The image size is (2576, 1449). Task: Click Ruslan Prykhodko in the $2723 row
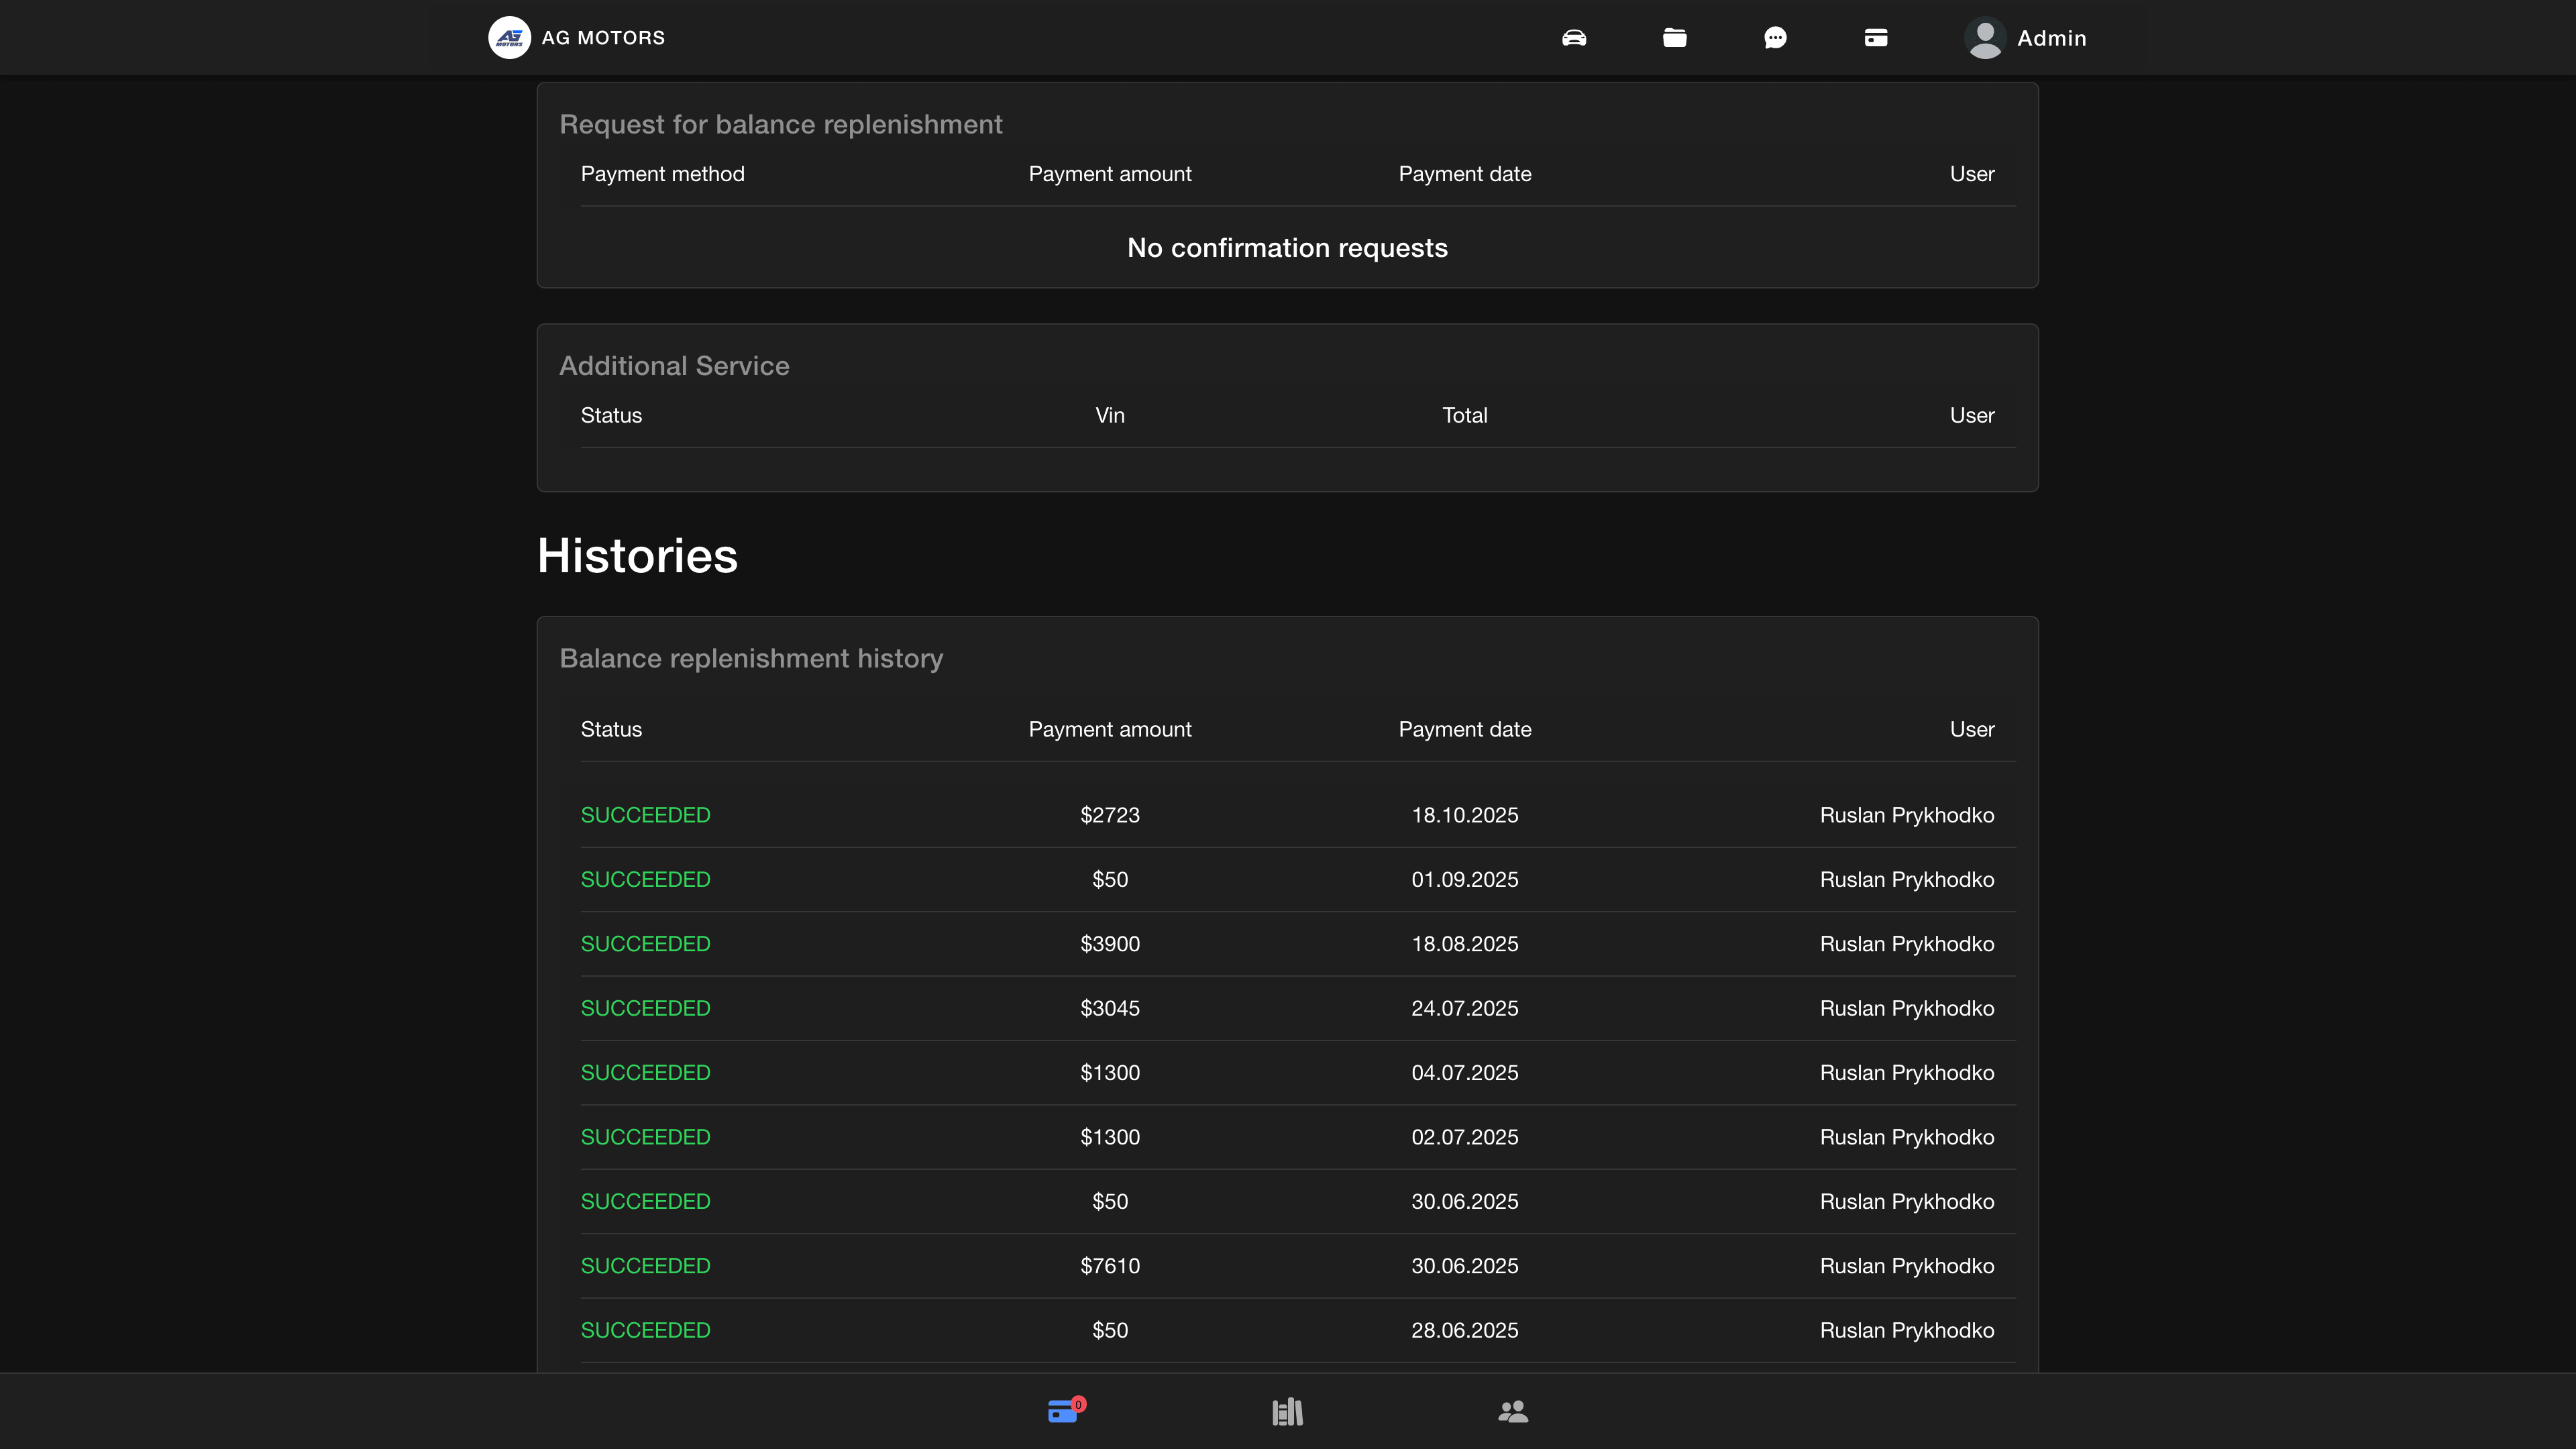pos(1907,815)
